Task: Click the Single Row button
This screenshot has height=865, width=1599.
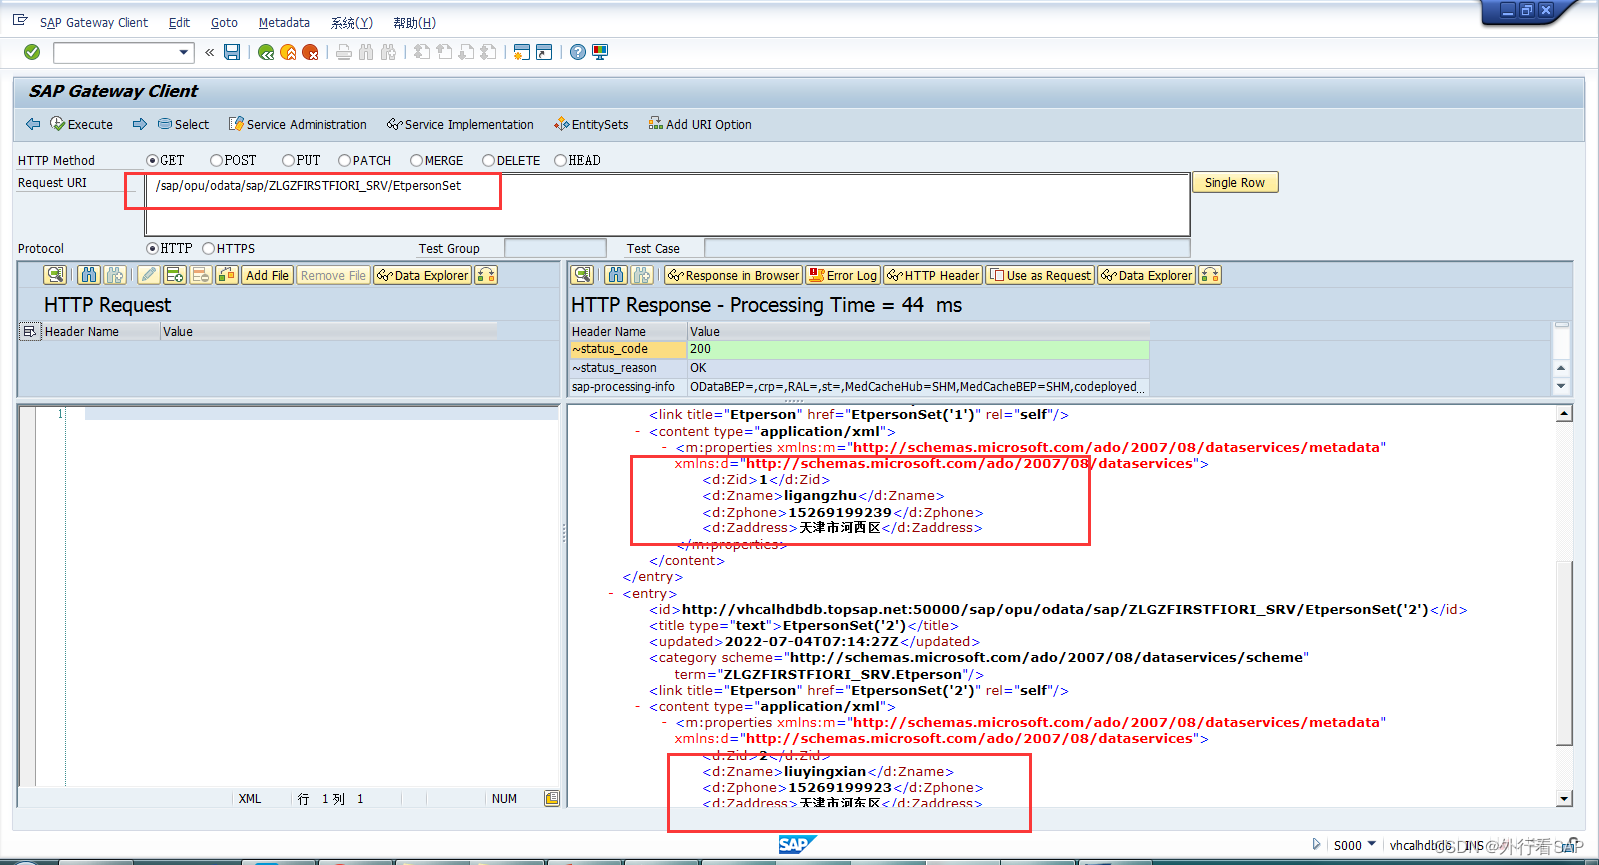Action: (x=1235, y=182)
